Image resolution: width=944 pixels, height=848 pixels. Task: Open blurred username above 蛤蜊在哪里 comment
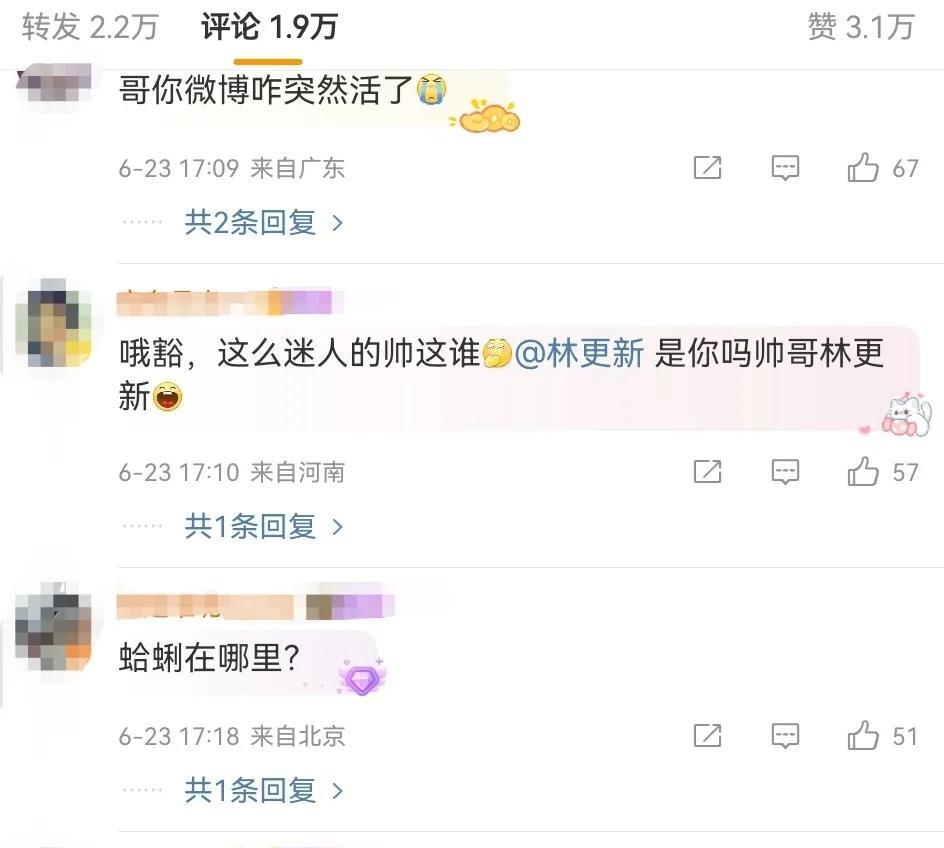255,606
